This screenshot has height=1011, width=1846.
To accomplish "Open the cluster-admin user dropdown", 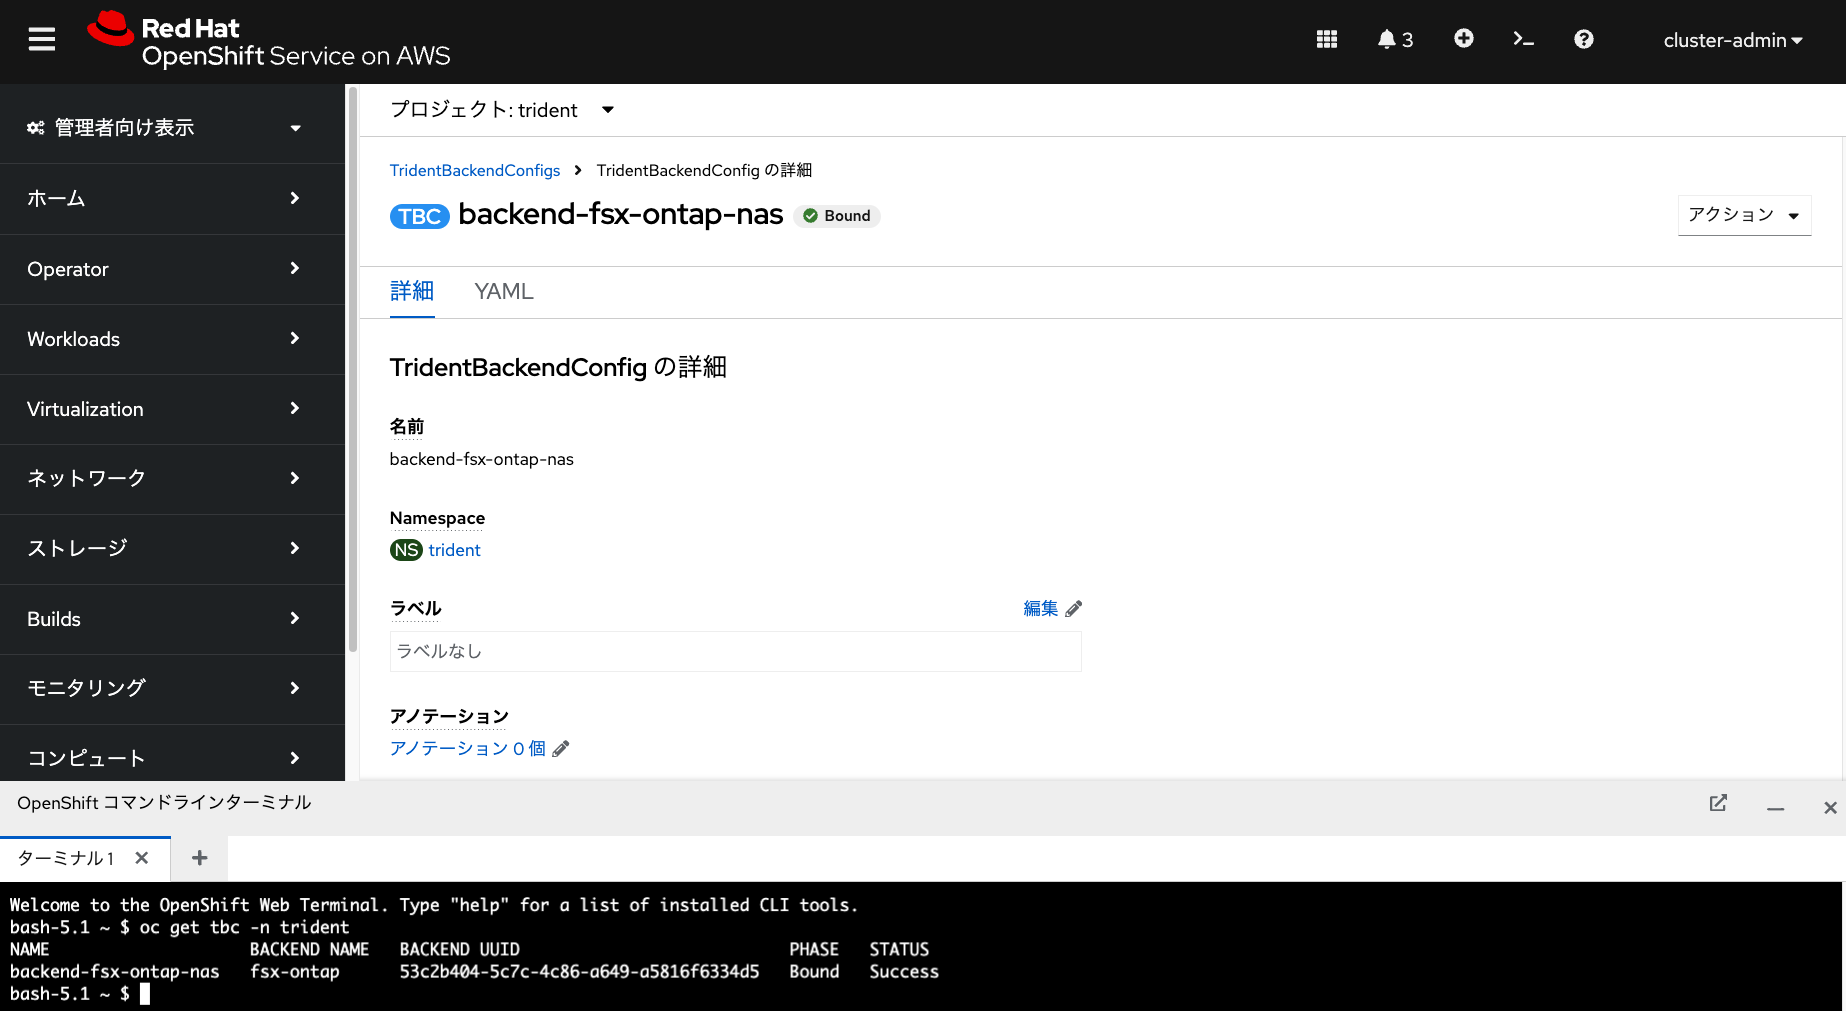I will 1733,40.
